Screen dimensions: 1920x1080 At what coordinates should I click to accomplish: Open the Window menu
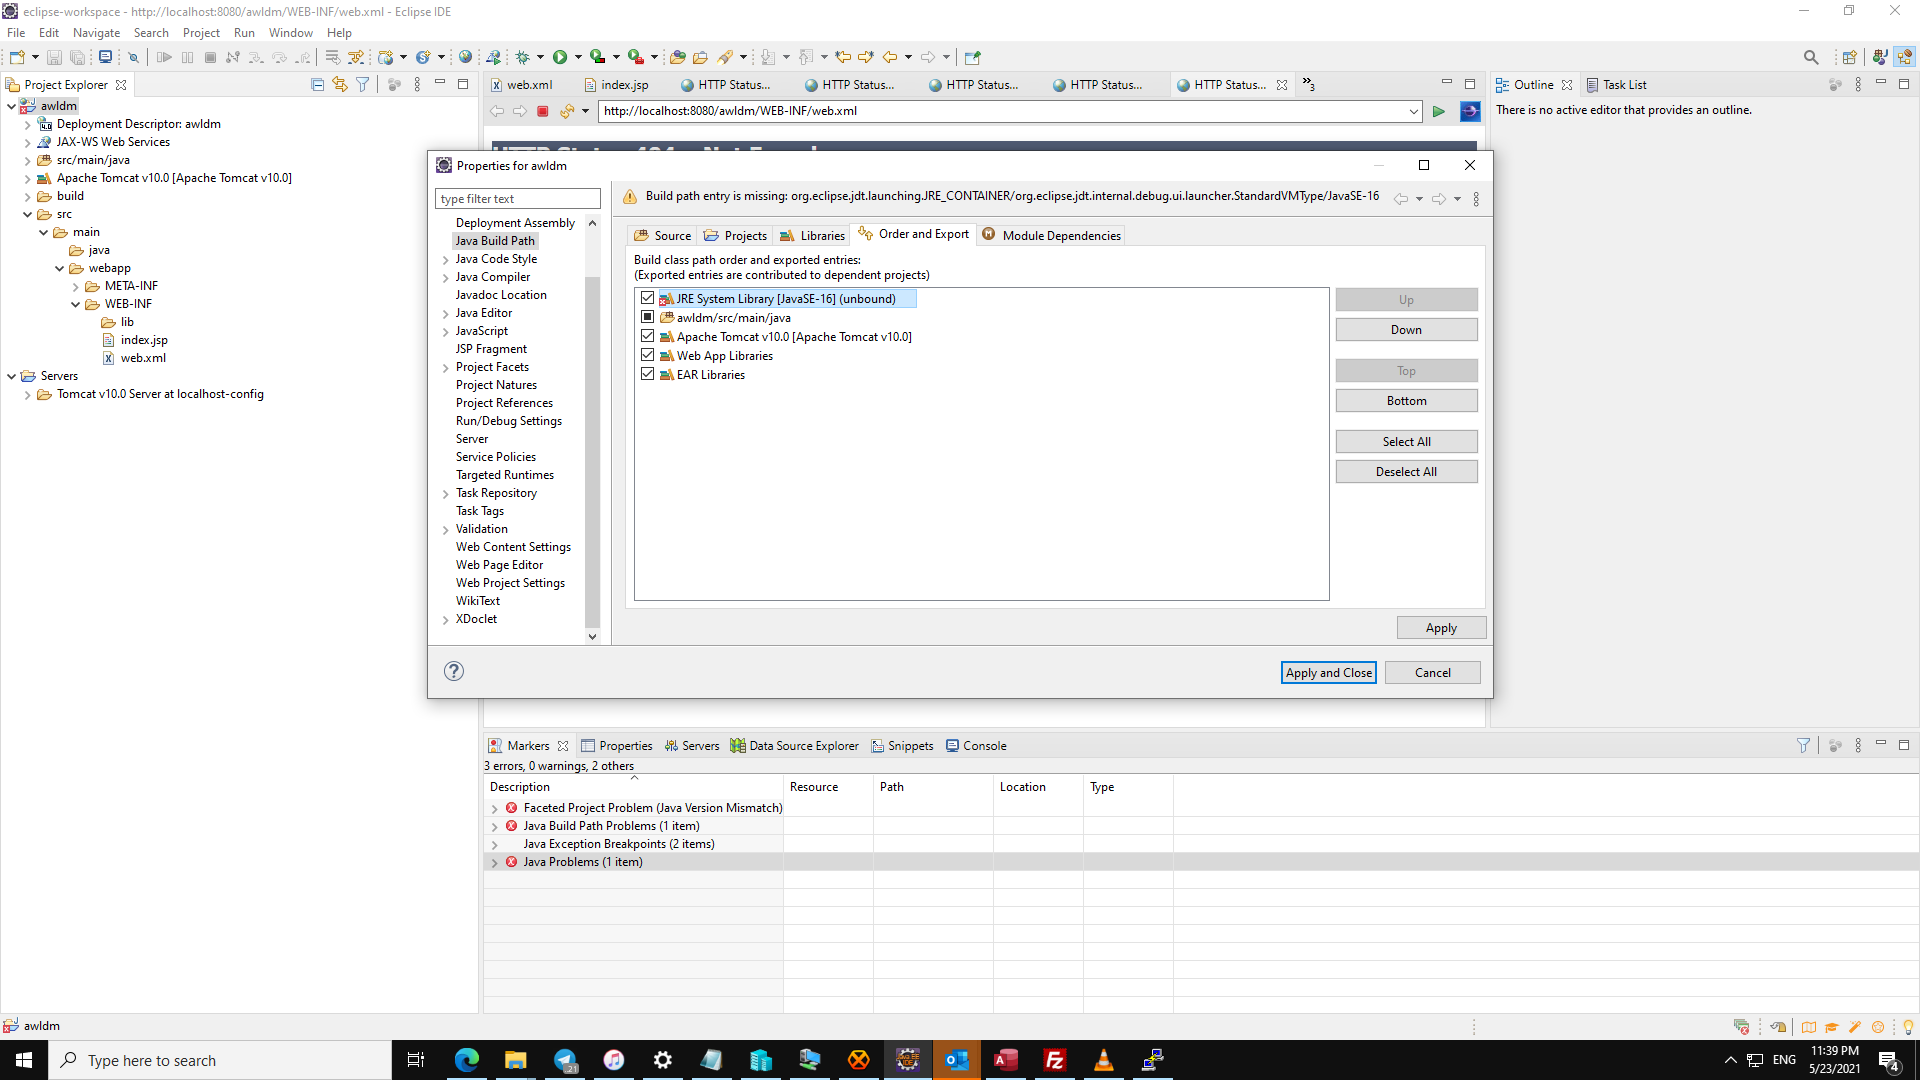coord(290,32)
